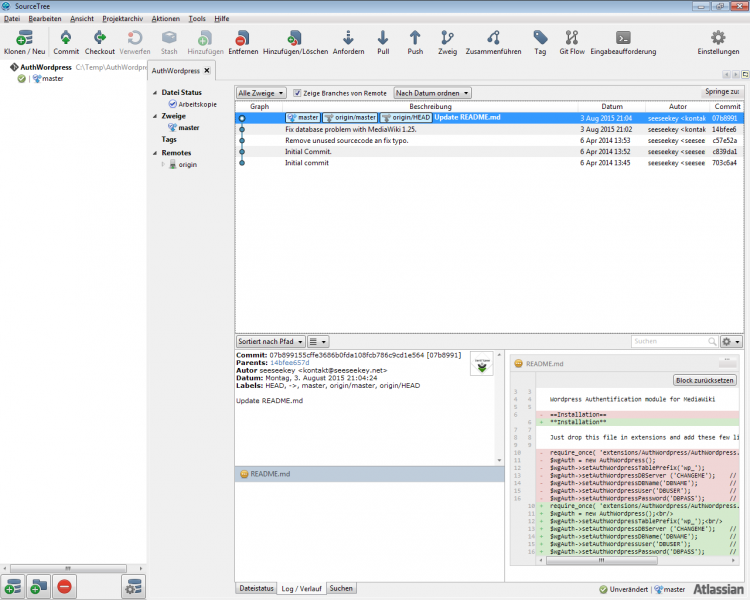This screenshot has width=750, height=600.
Task: Open the Nach Datum ordnen dropdown
Action: click(432, 93)
